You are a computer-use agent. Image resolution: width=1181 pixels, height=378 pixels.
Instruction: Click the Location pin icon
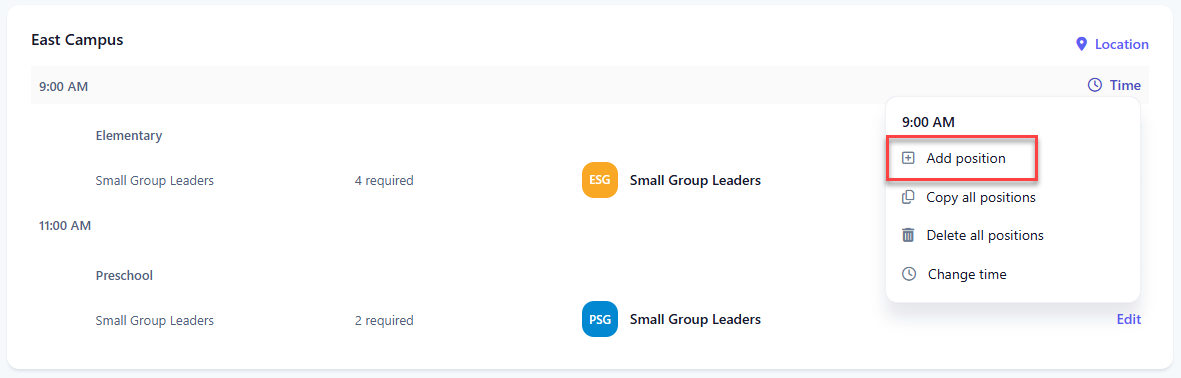(1082, 44)
